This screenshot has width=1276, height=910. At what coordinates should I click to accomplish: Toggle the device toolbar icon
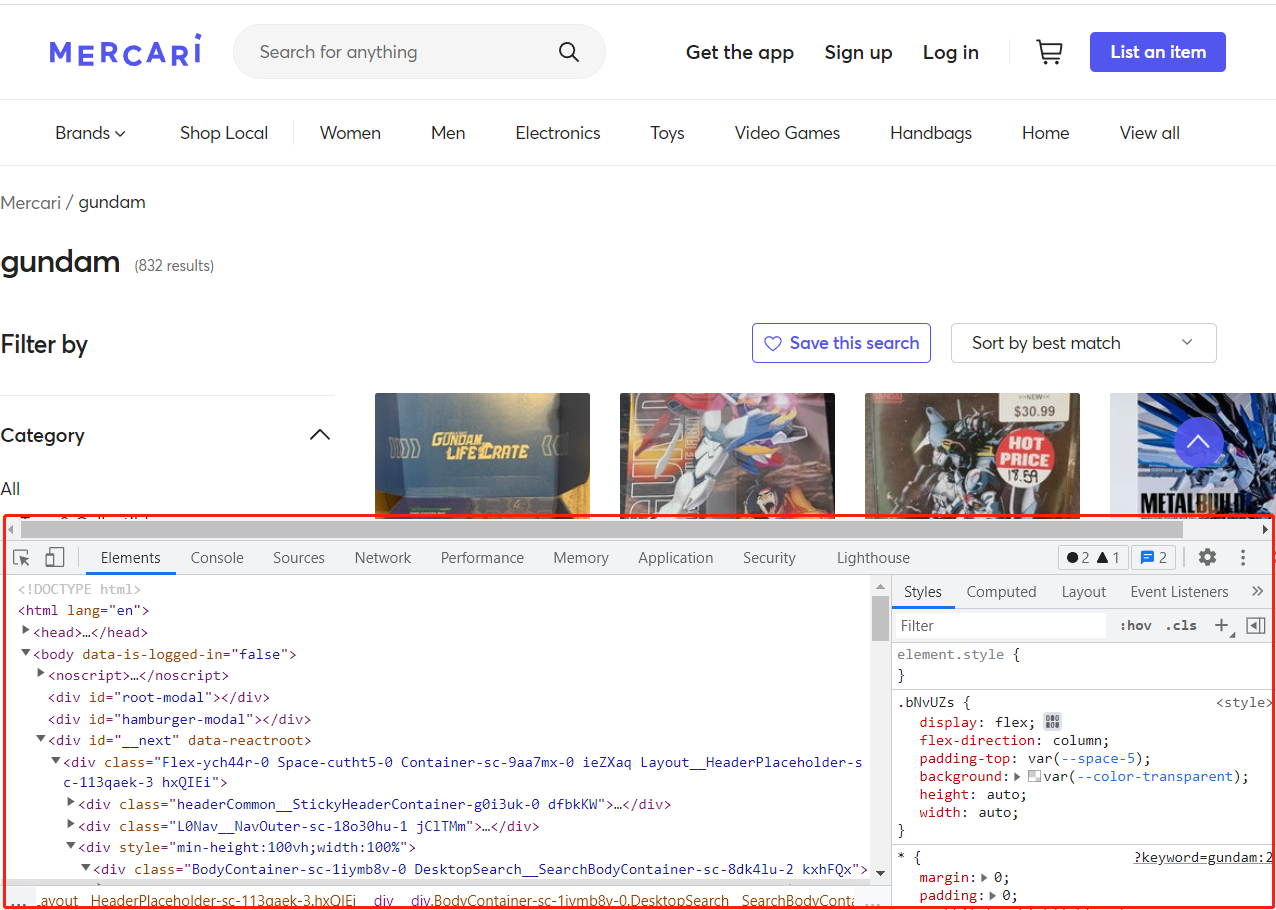55,558
